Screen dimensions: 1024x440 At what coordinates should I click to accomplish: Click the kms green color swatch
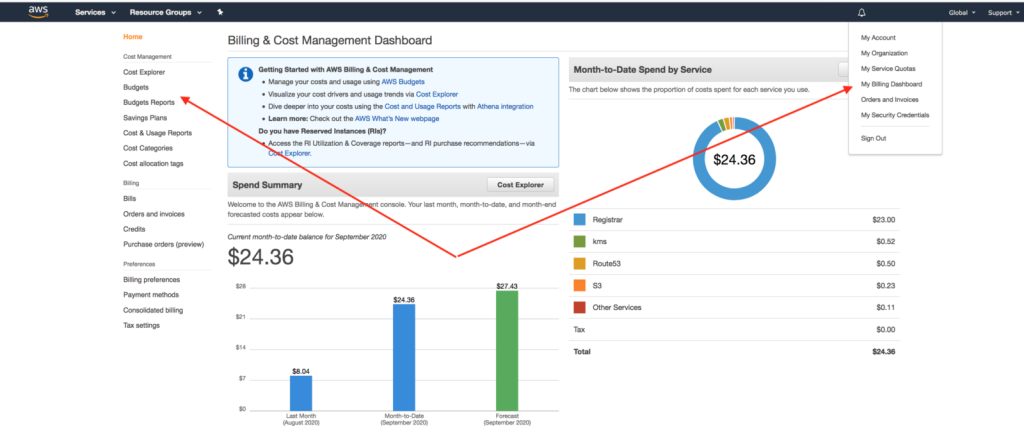pyautogui.click(x=579, y=242)
